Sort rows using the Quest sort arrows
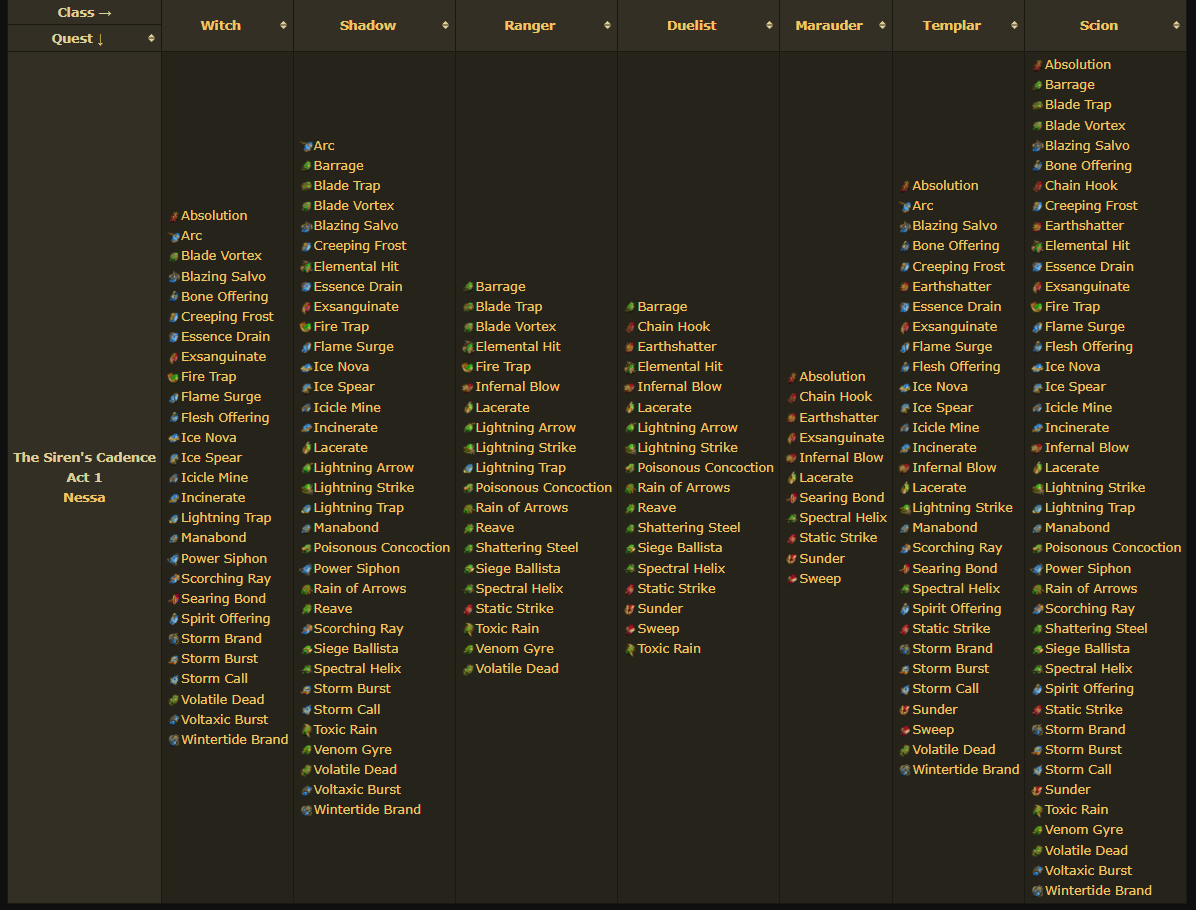1196x910 pixels. pyautogui.click(x=151, y=38)
